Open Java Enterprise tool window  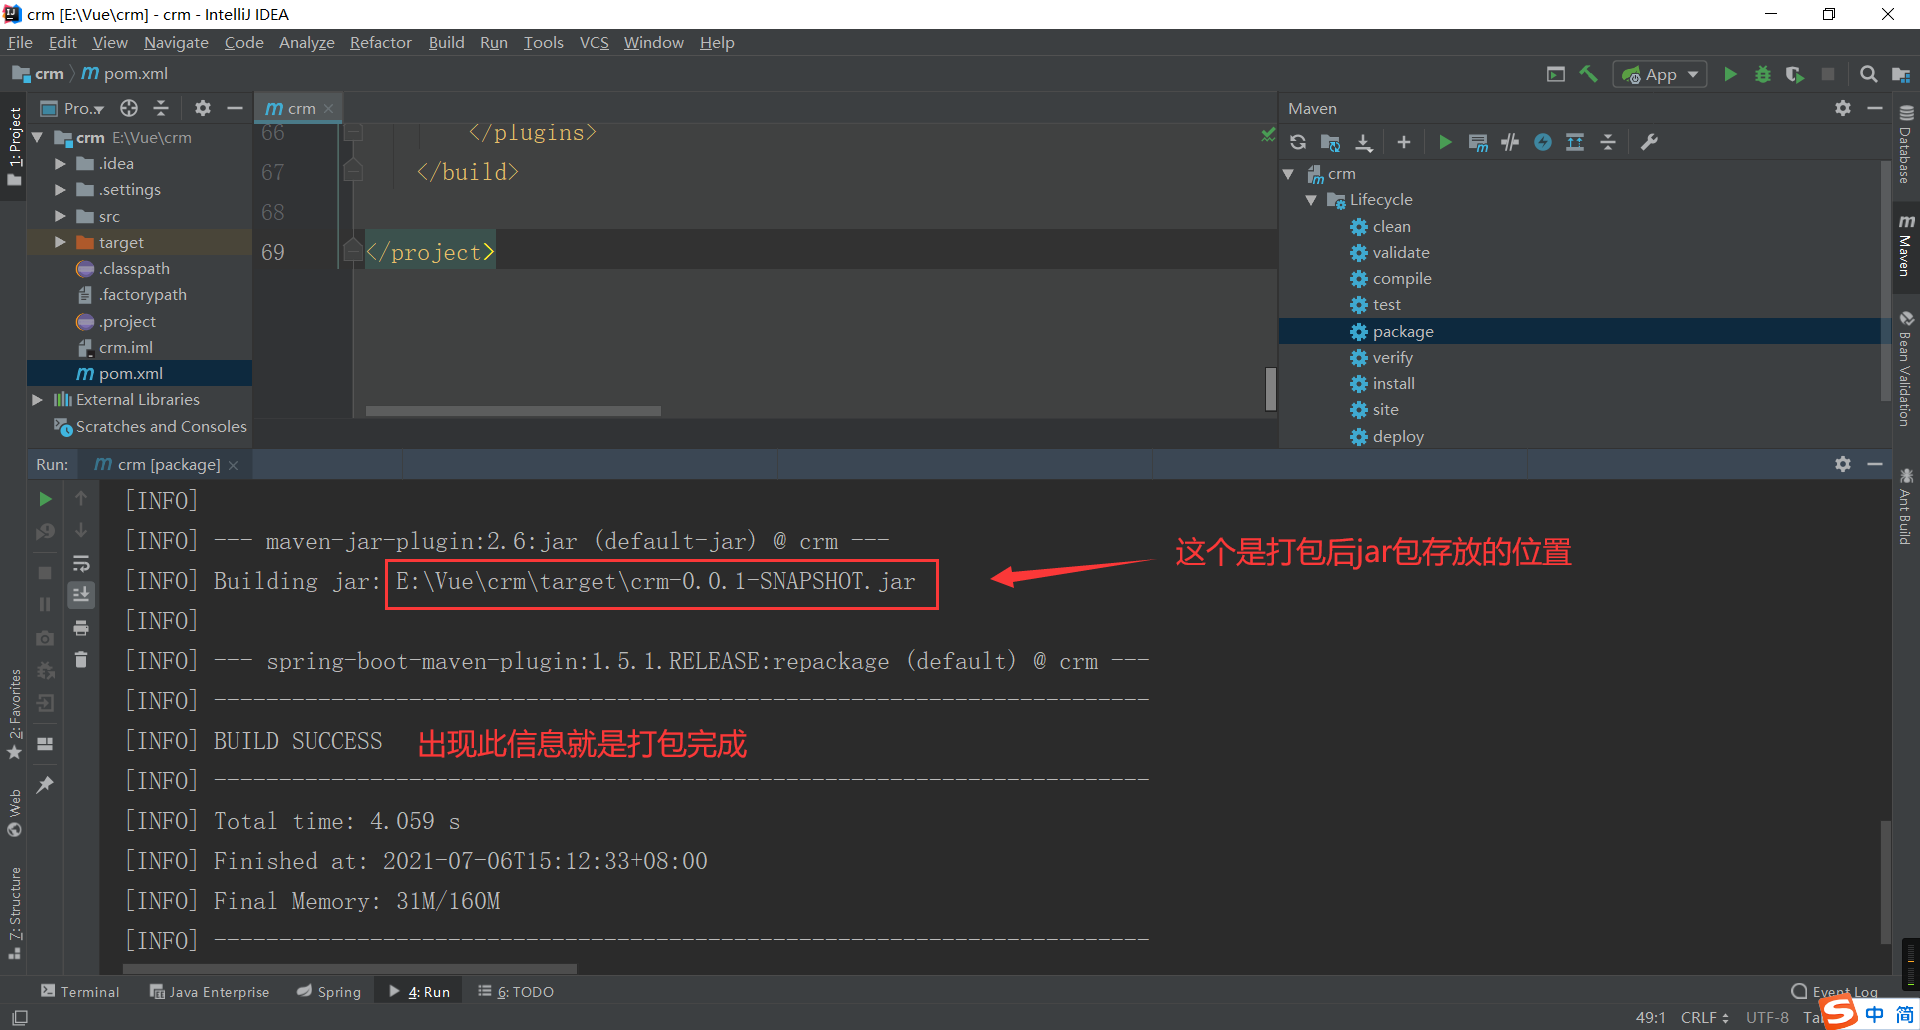[x=210, y=991]
